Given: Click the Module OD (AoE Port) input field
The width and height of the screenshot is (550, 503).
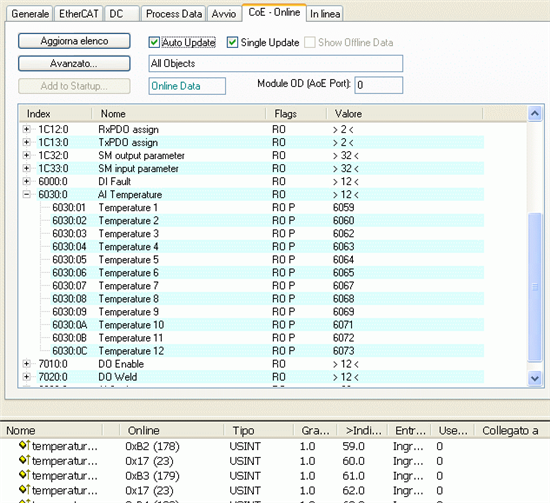Looking at the screenshot, I should coord(379,85).
